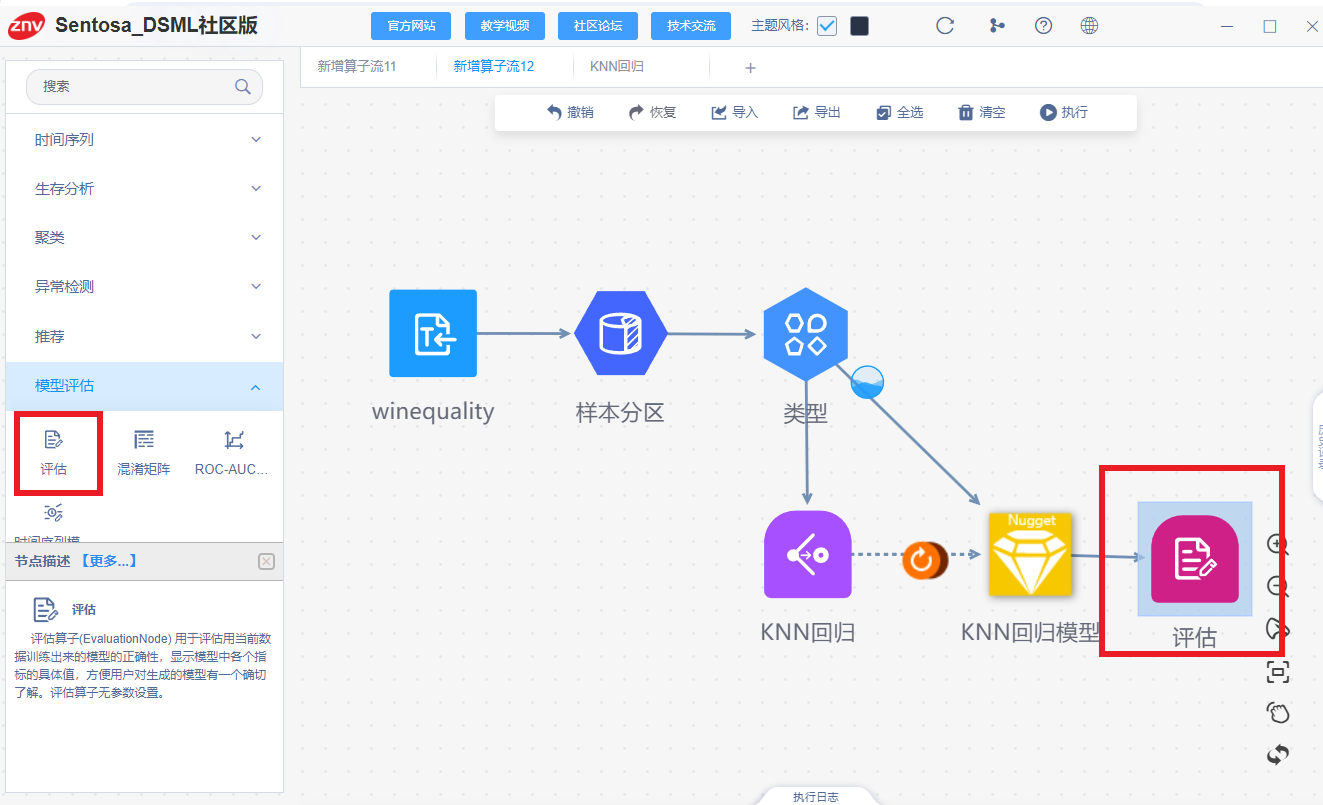Open the language globe icon
The height and width of the screenshot is (805, 1323).
(x=1090, y=26)
